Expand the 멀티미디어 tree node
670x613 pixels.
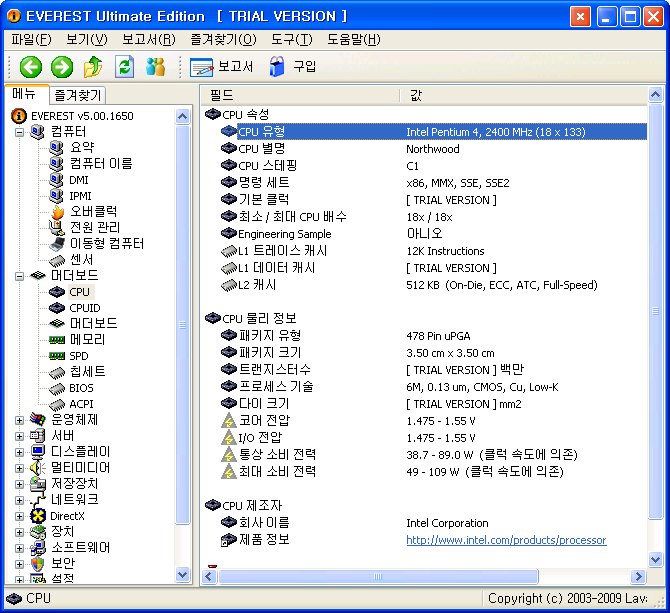19,468
